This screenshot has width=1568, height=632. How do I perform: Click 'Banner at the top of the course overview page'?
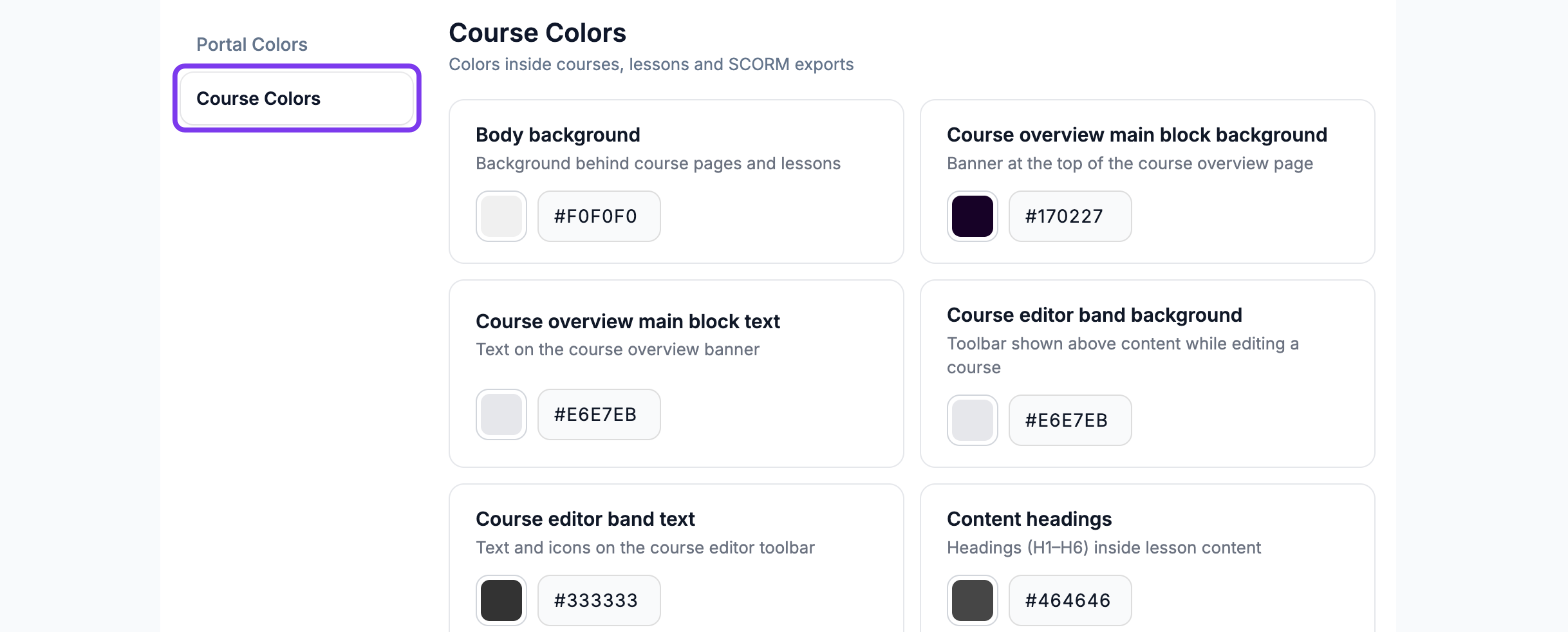point(1130,163)
